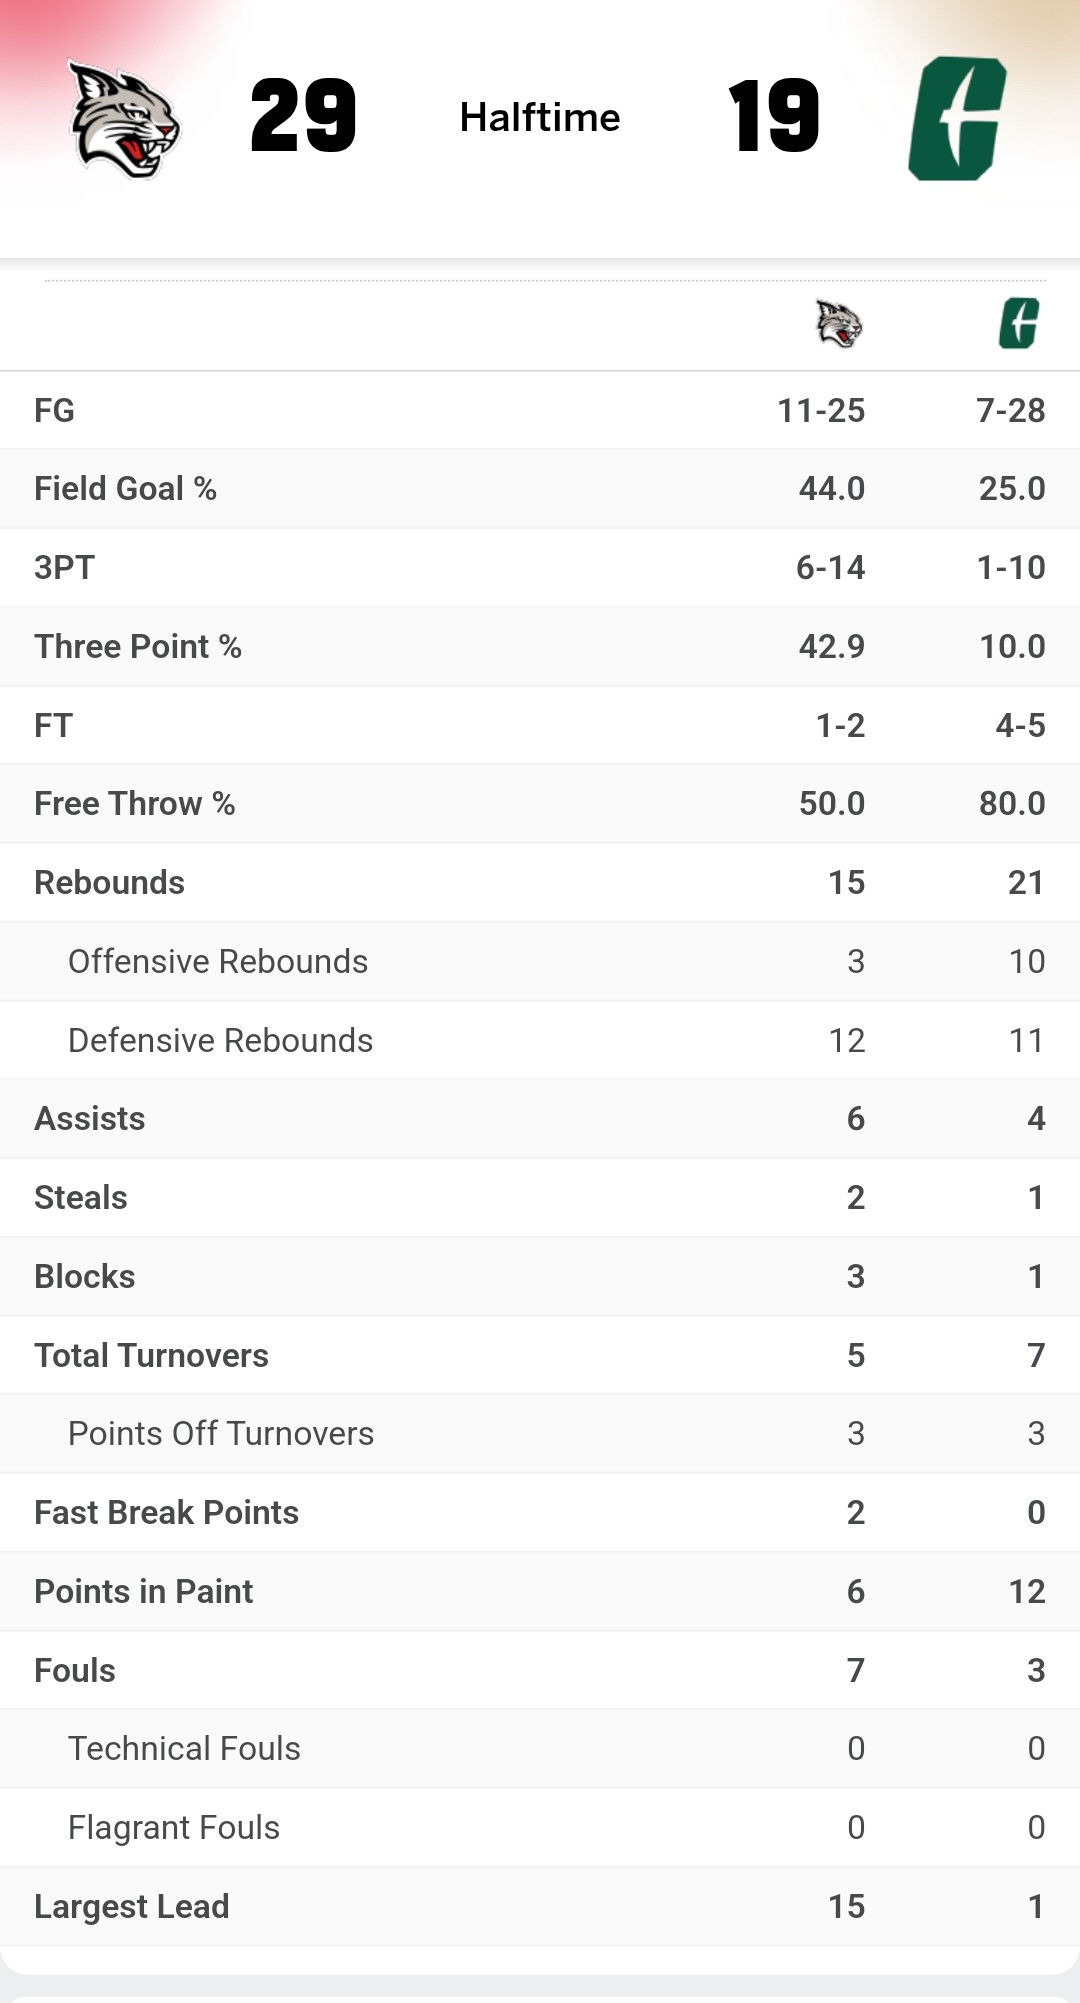This screenshot has width=1080, height=2003.
Task: Click the home score 29
Action: click(303, 117)
